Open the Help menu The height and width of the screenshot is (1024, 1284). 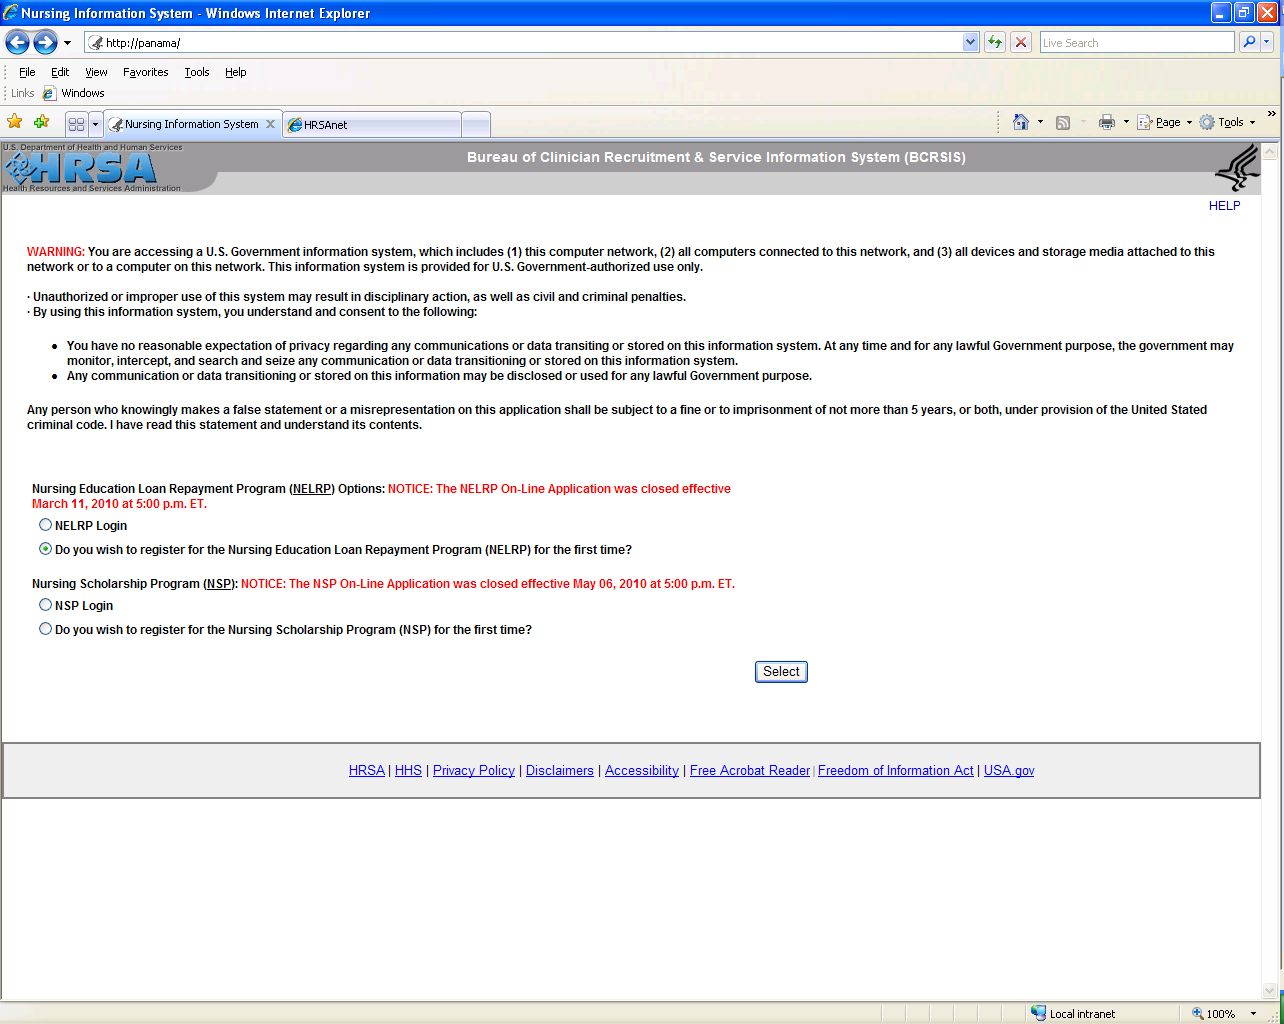[x=235, y=72]
